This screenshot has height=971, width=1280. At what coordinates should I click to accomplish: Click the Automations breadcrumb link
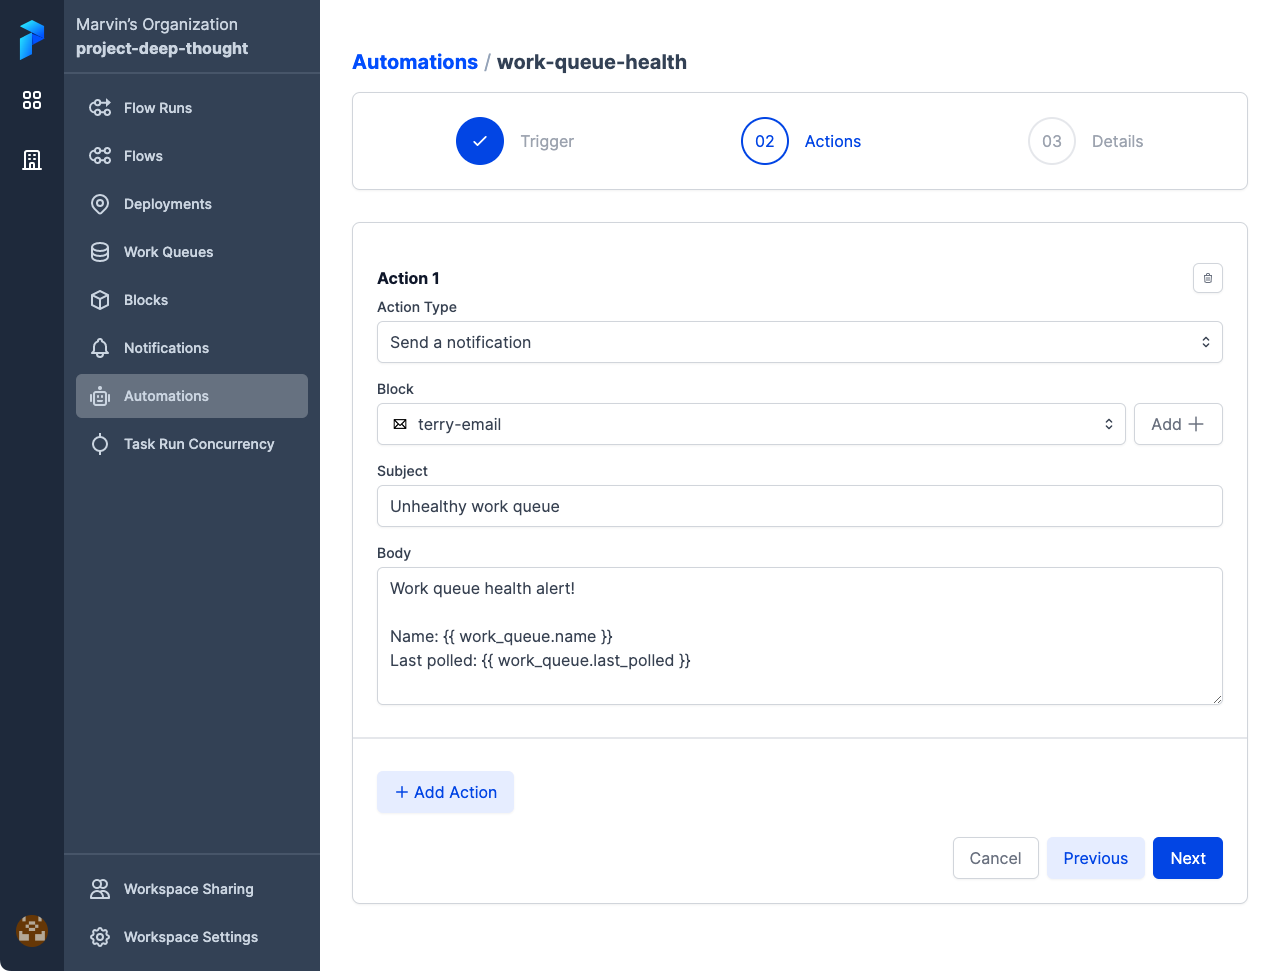[415, 62]
